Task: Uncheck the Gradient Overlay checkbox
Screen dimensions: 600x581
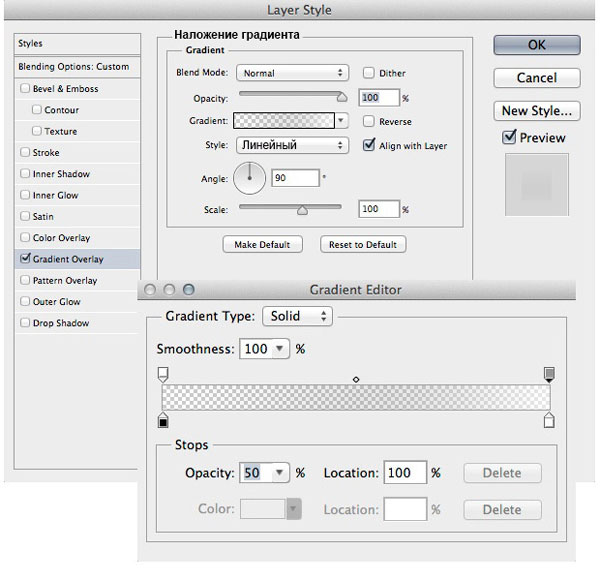Action: point(25,258)
